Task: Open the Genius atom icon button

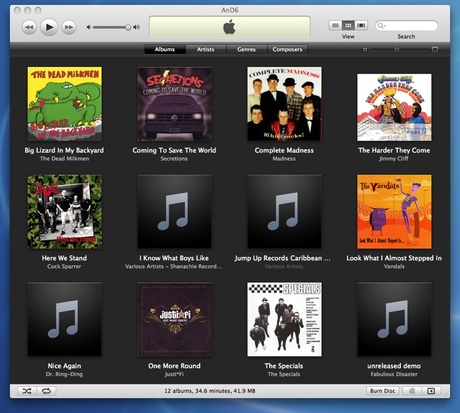Action: (x=412, y=391)
